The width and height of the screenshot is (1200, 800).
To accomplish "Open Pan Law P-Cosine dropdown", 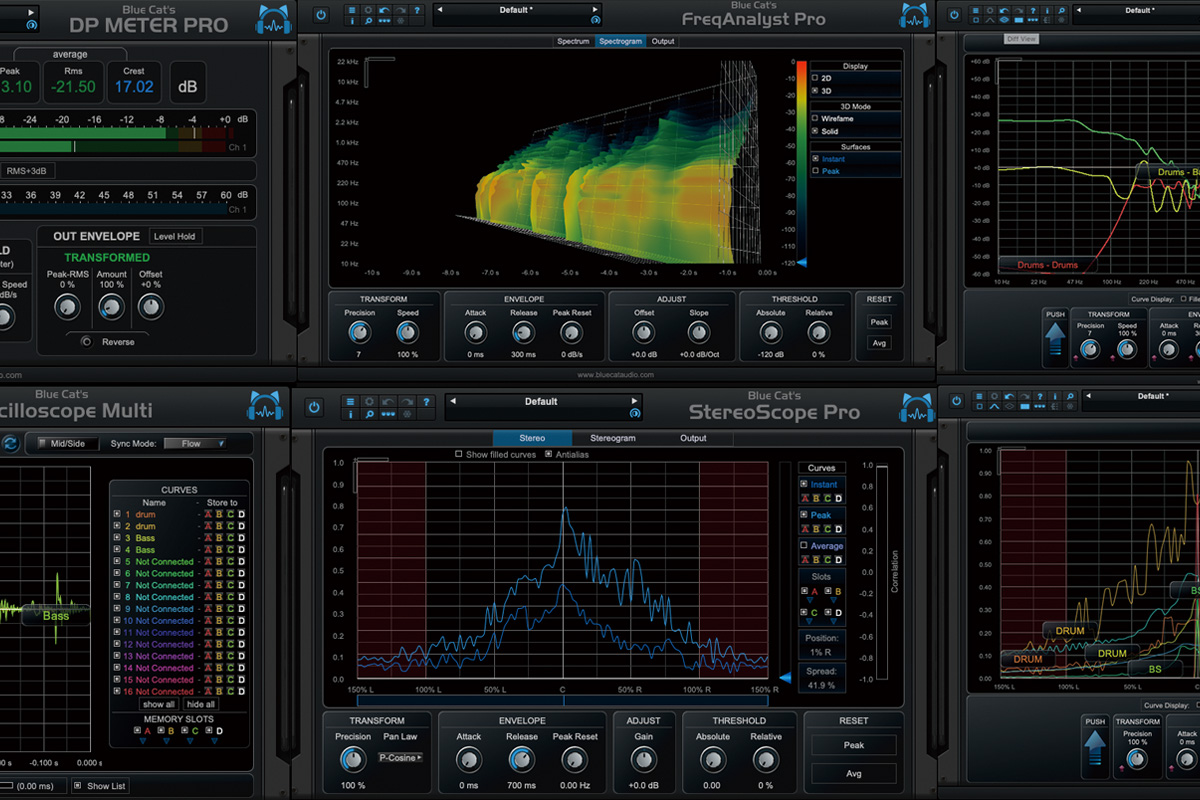I will click(401, 758).
